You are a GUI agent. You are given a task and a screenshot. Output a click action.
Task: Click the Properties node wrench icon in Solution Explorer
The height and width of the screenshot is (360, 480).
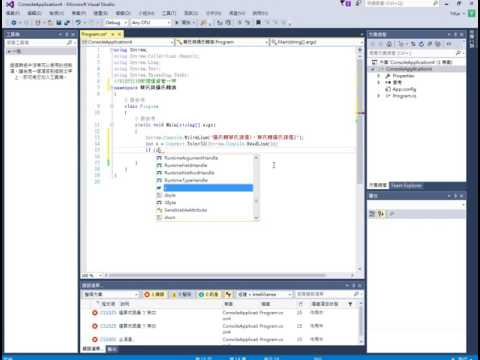click(x=388, y=76)
